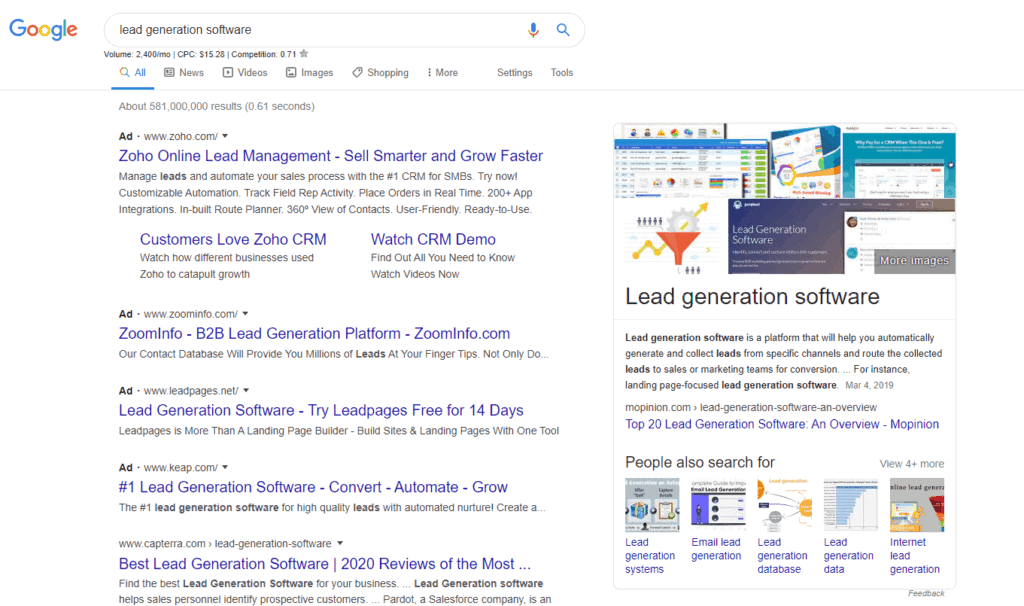Image resolution: width=1024 pixels, height=606 pixels.
Task: Open Best Lead Generation Software Capterra result
Action: pyautogui.click(x=325, y=564)
